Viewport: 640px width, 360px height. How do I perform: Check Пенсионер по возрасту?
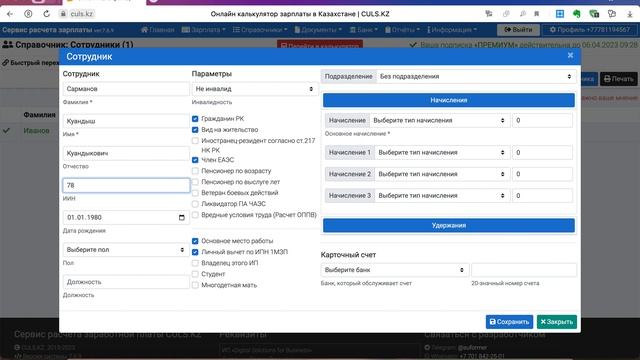(195, 171)
